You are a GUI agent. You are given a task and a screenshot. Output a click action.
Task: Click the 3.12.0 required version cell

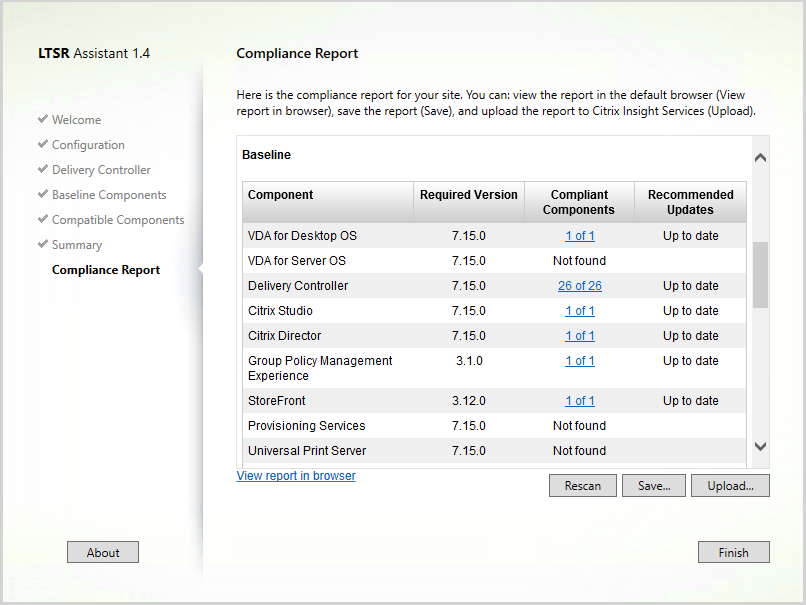coord(469,401)
